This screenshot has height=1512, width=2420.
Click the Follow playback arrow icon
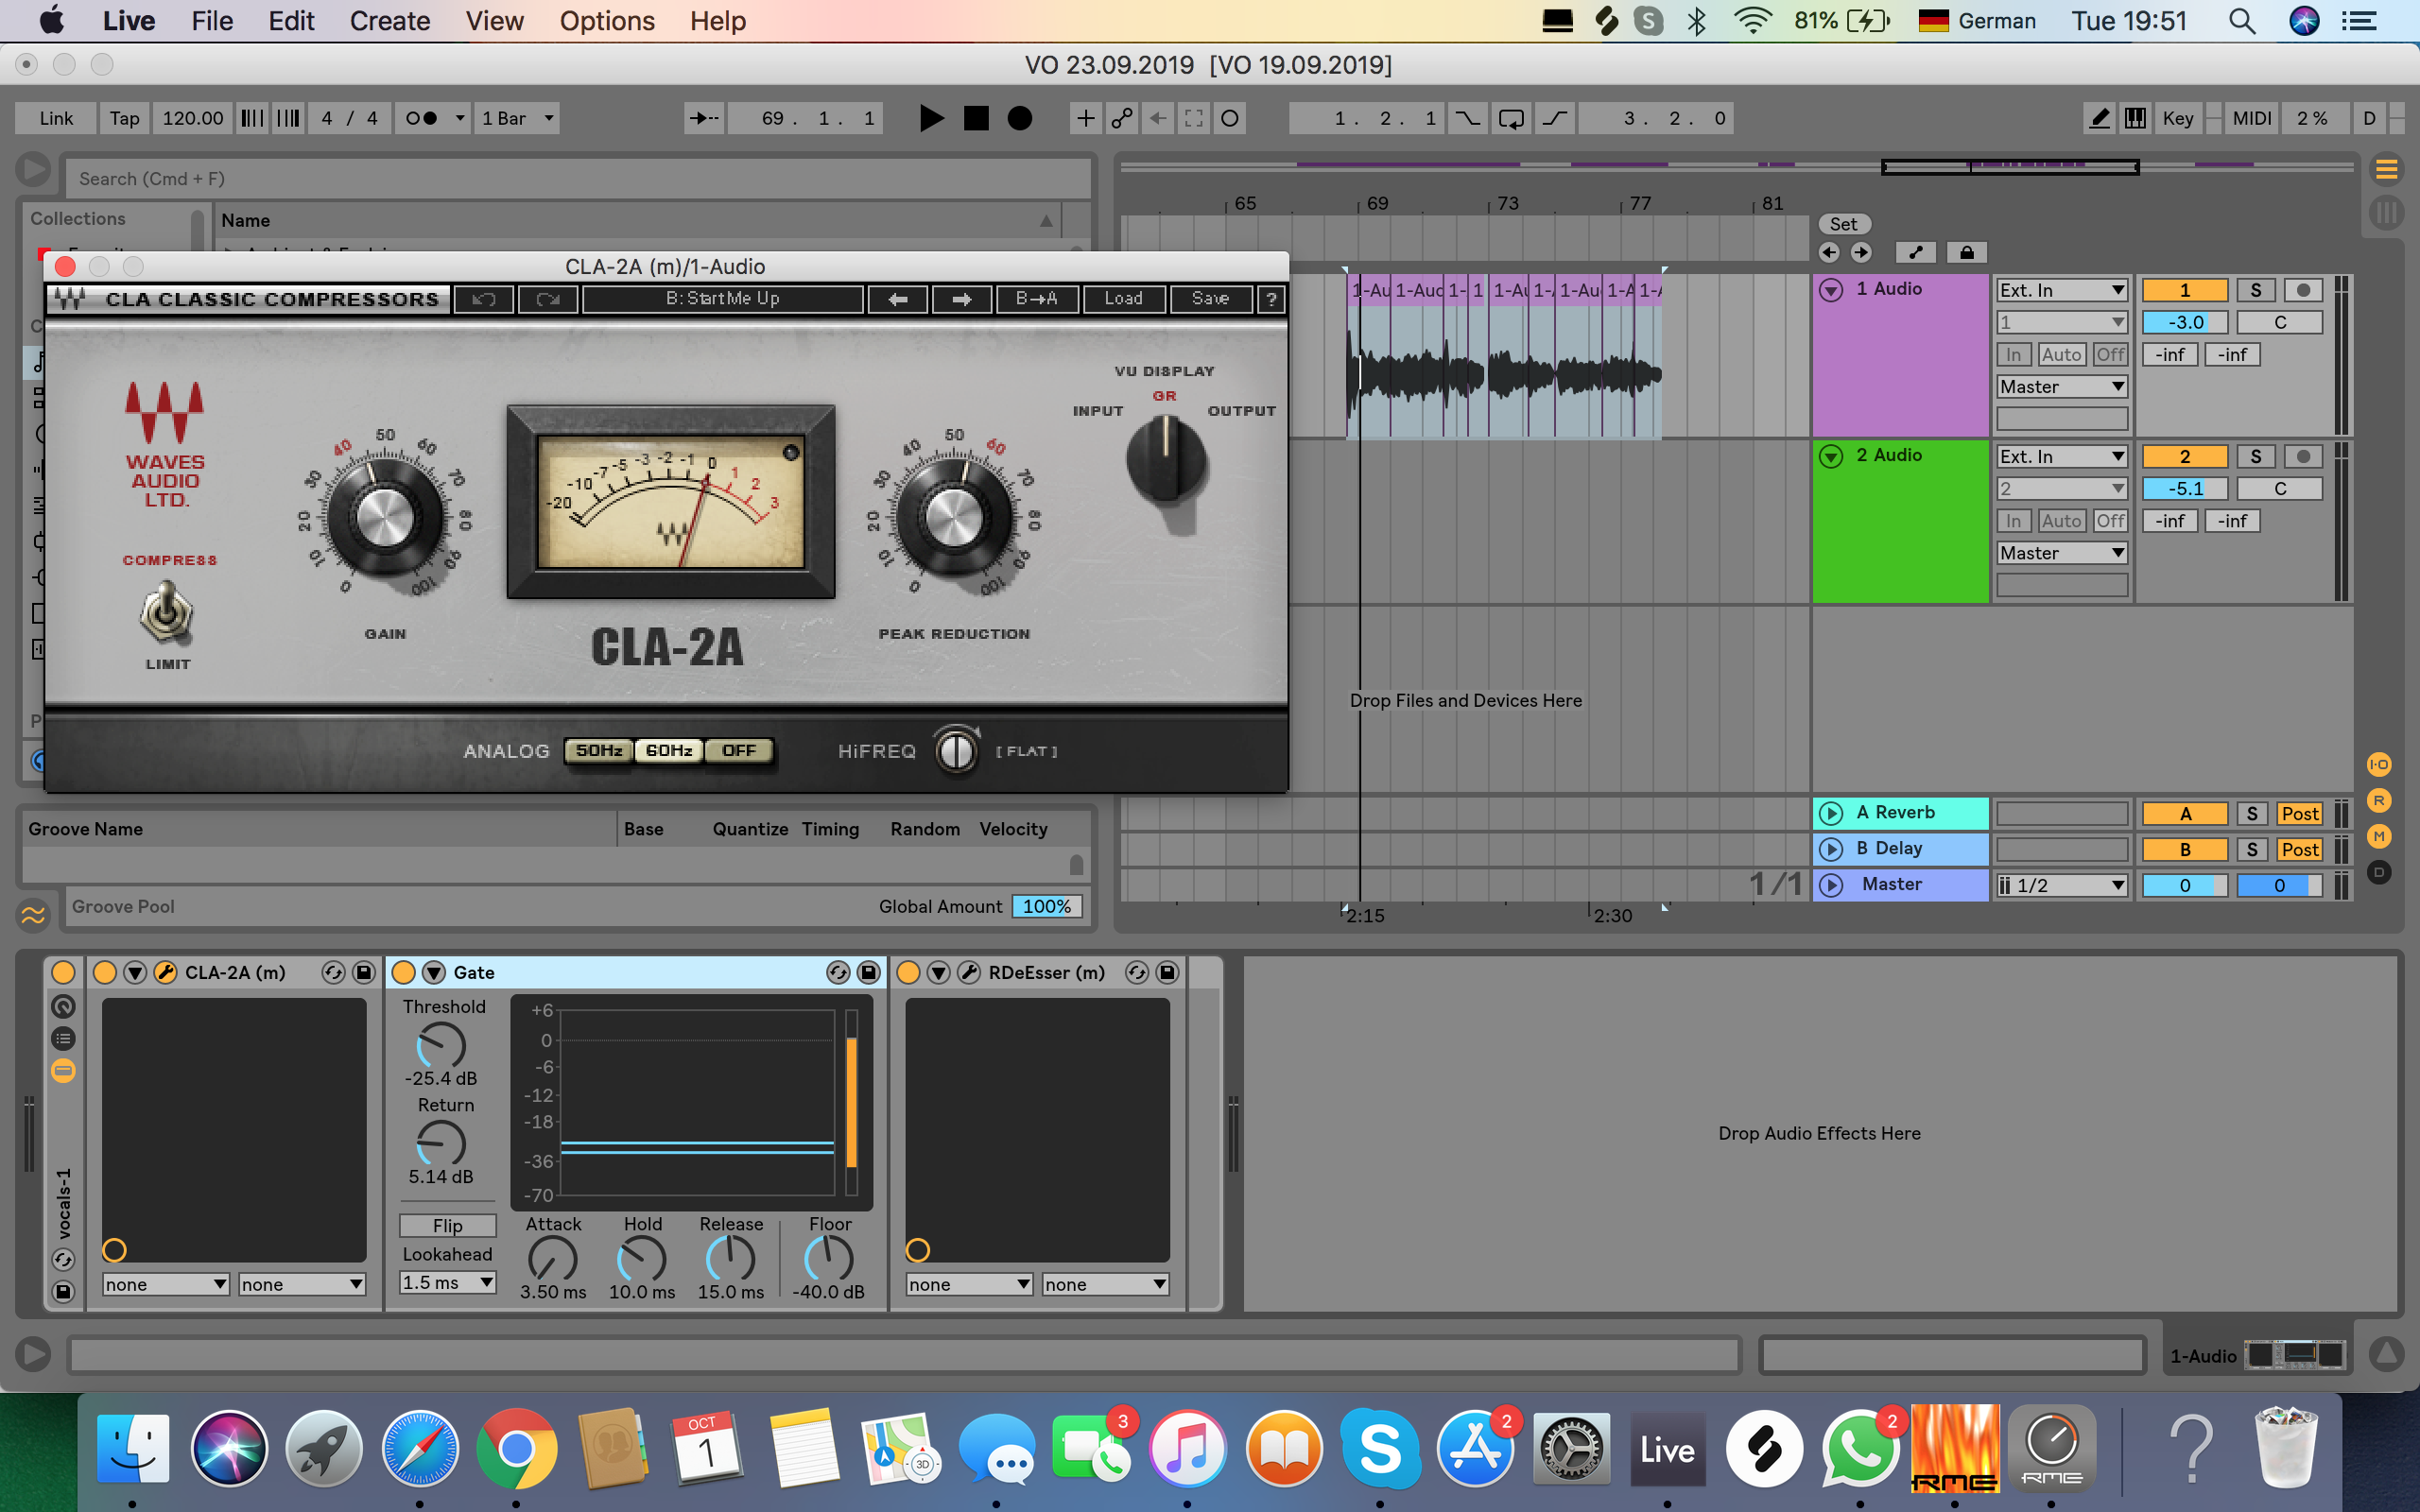click(704, 118)
